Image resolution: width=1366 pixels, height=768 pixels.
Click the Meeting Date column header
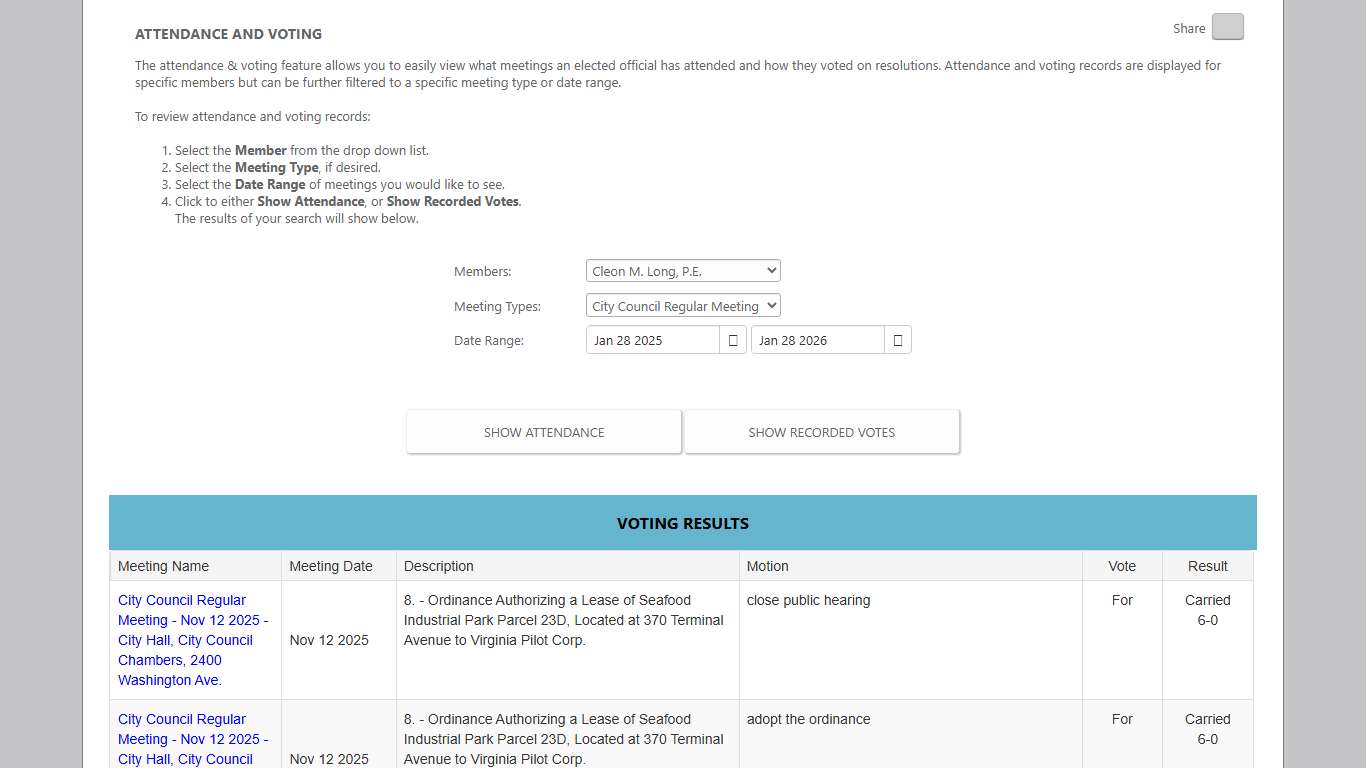[331, 566]
